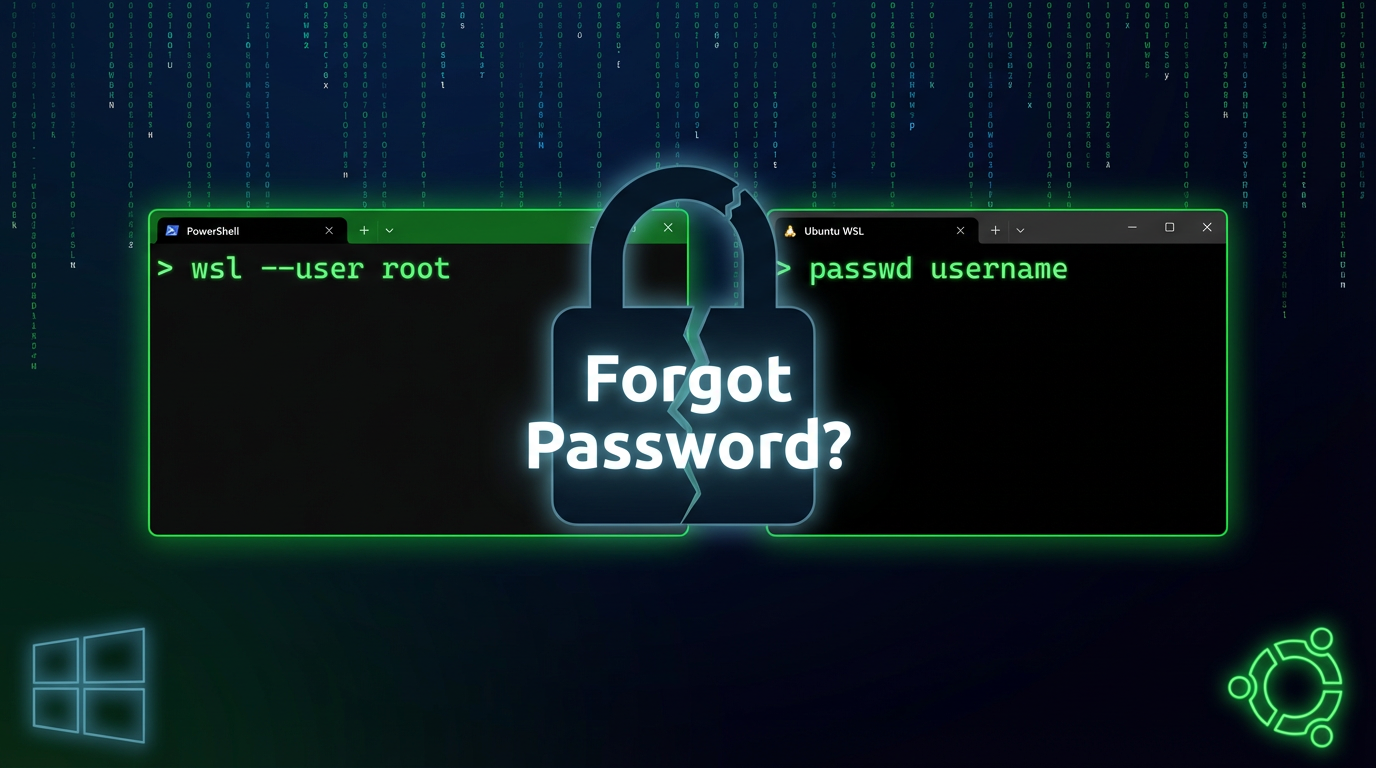Image resolution: width=1376 pixels, height=768 pixels.
Task: Select the PowerShell tab title
Action: click(x=213, y=231)
